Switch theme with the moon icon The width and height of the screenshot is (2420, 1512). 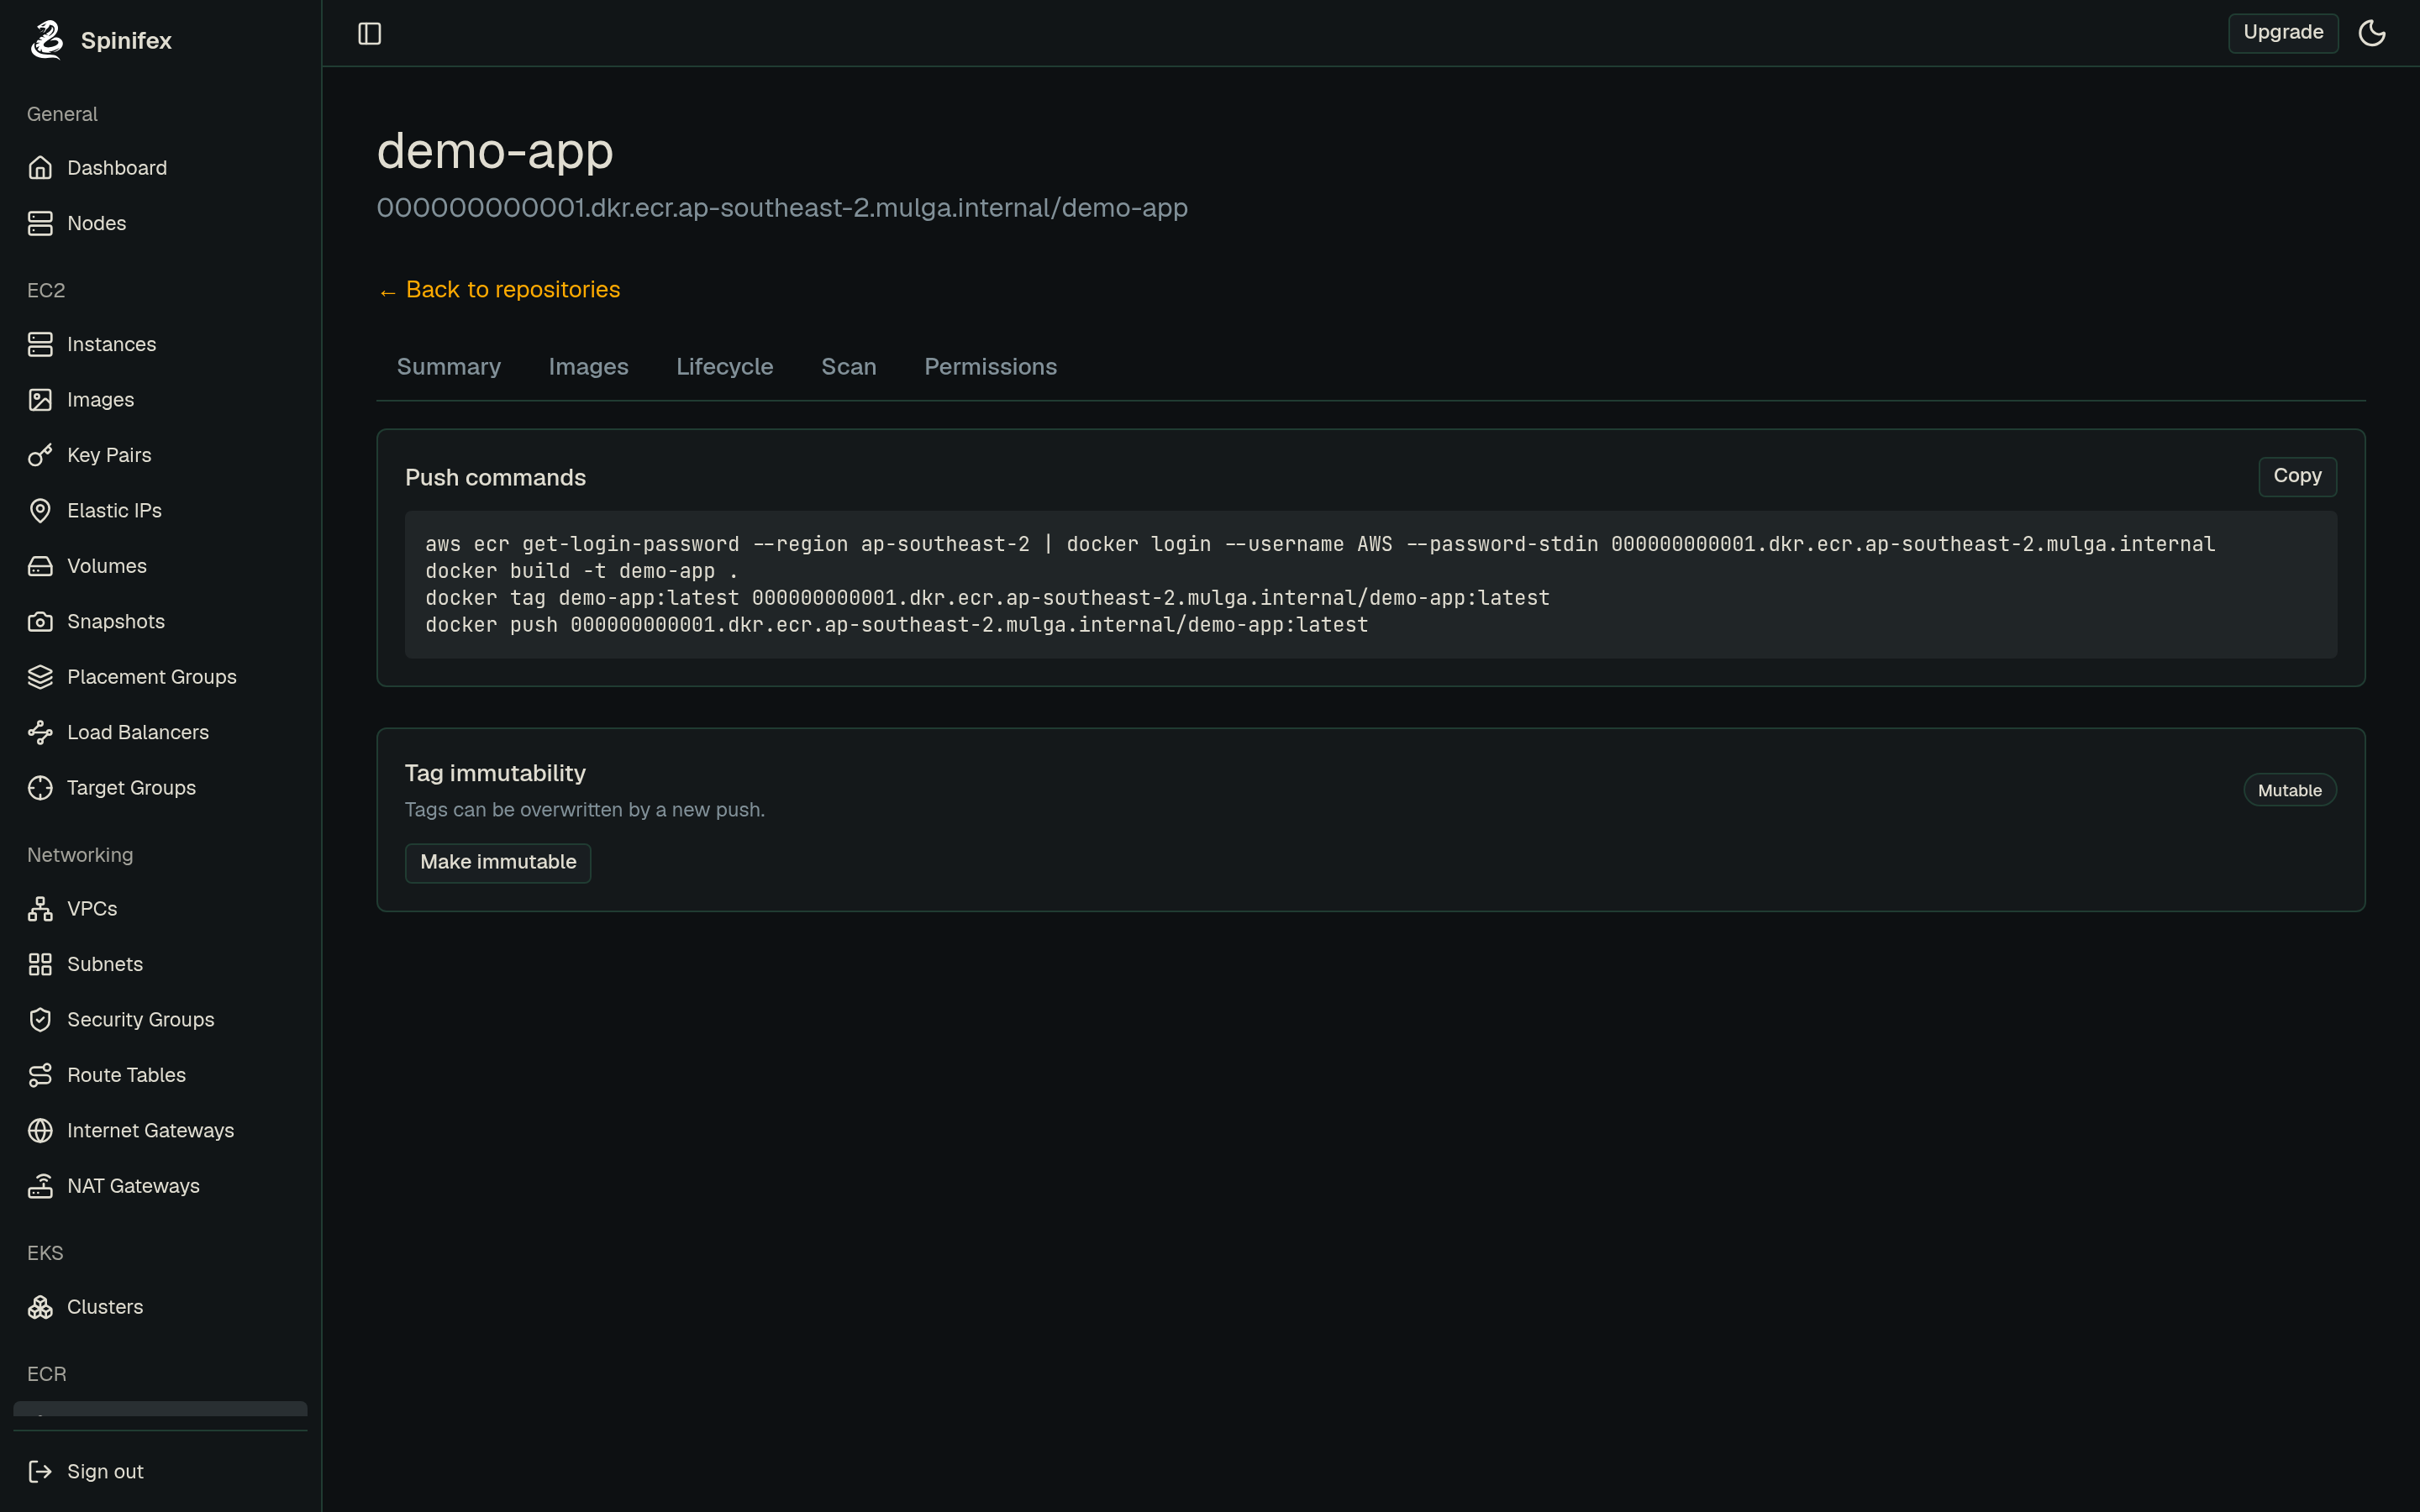click(2372, 33)
